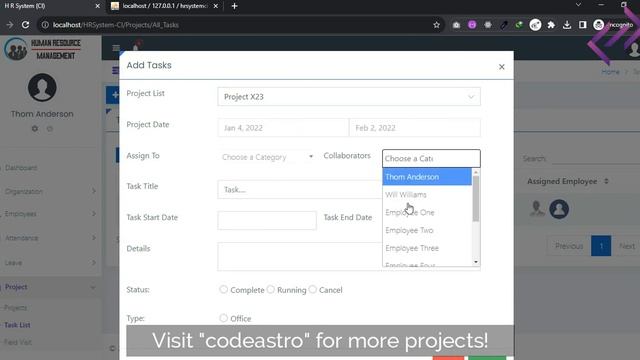Close the H R System (CI) tab
Screen dimensions: 640x360
pyautogui.click(x=97, y=6)
